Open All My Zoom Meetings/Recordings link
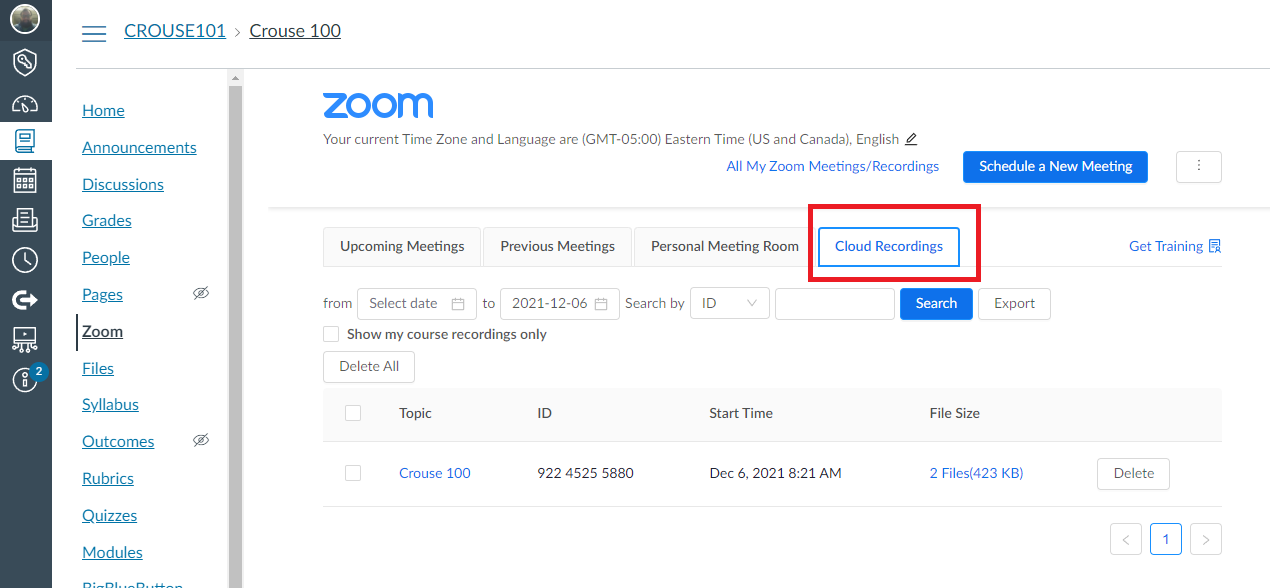Screen dimensions: 1270x588 832,166
